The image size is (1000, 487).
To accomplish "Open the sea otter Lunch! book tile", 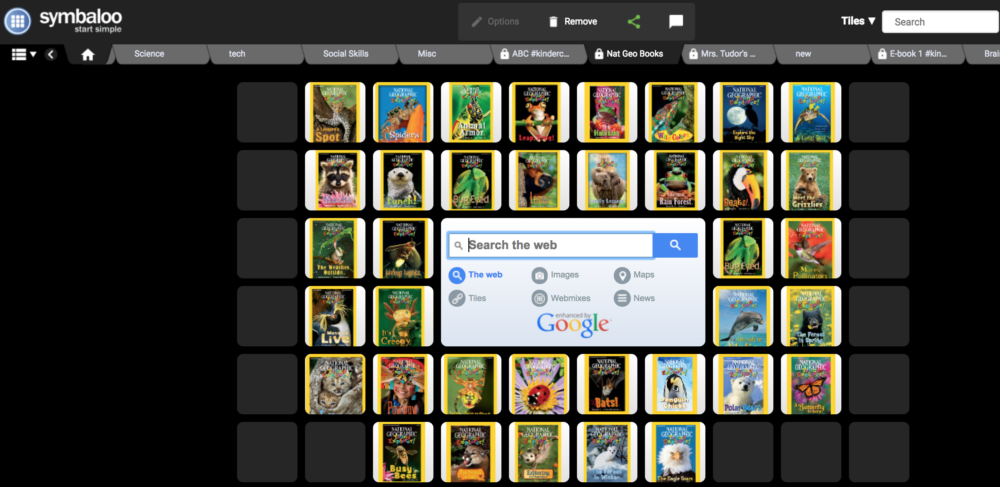I will (x=403, y=180).
